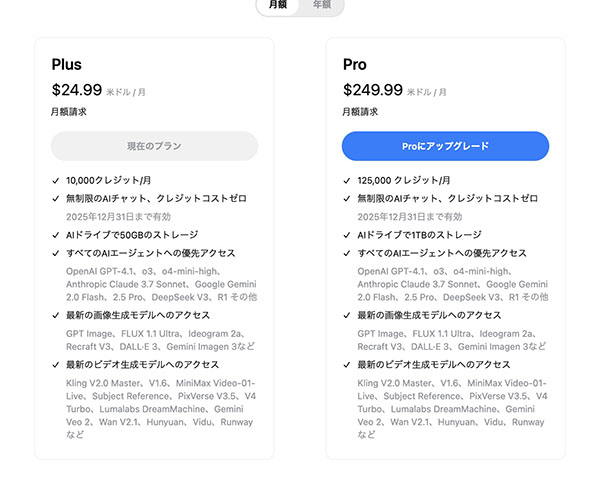Click the $249.99 price on Pro card
This screenshot has height=488, width=600.
[373, 90]
